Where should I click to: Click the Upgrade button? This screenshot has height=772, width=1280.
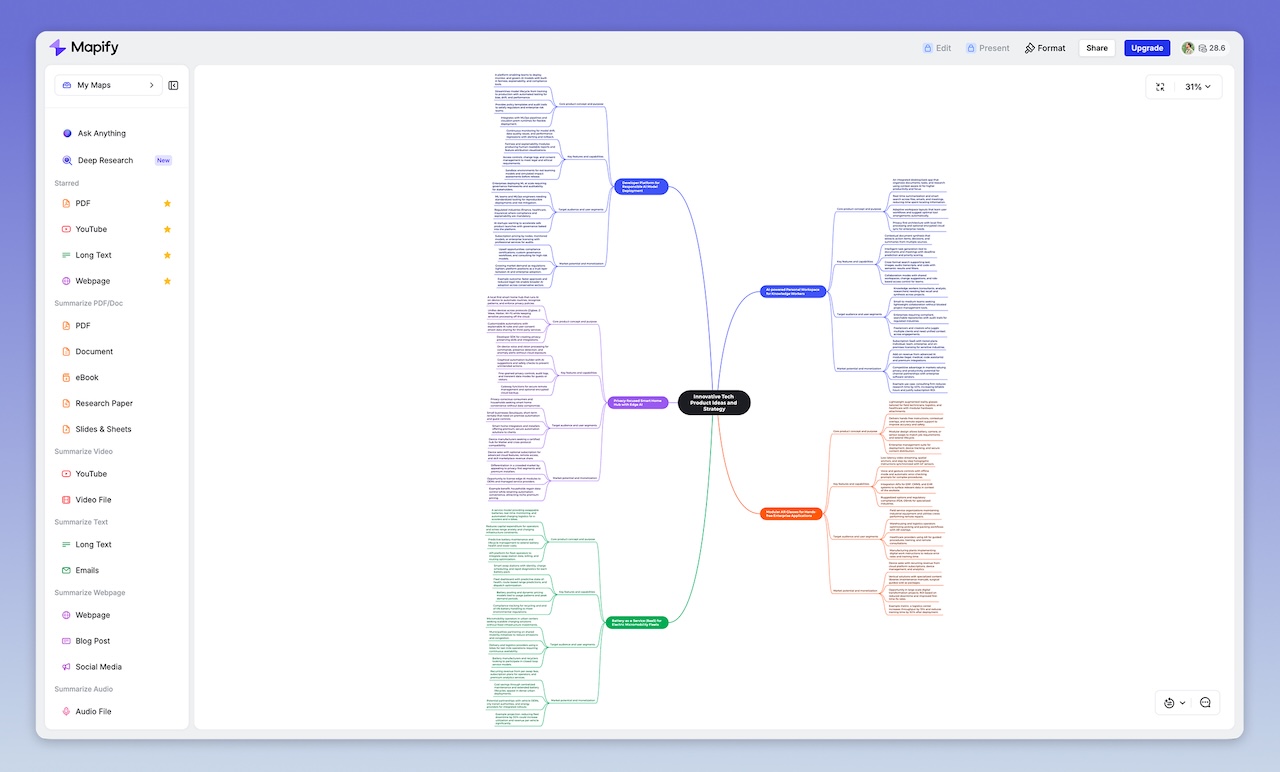click(1146, 47)
